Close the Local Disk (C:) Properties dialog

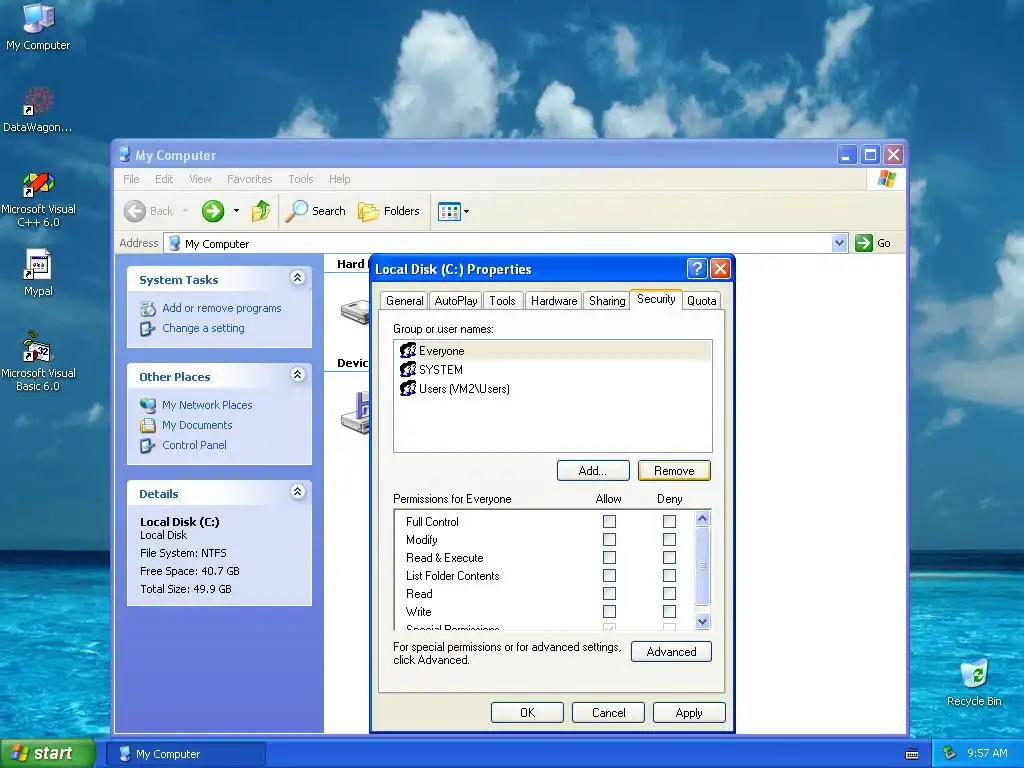coord(720,268)
